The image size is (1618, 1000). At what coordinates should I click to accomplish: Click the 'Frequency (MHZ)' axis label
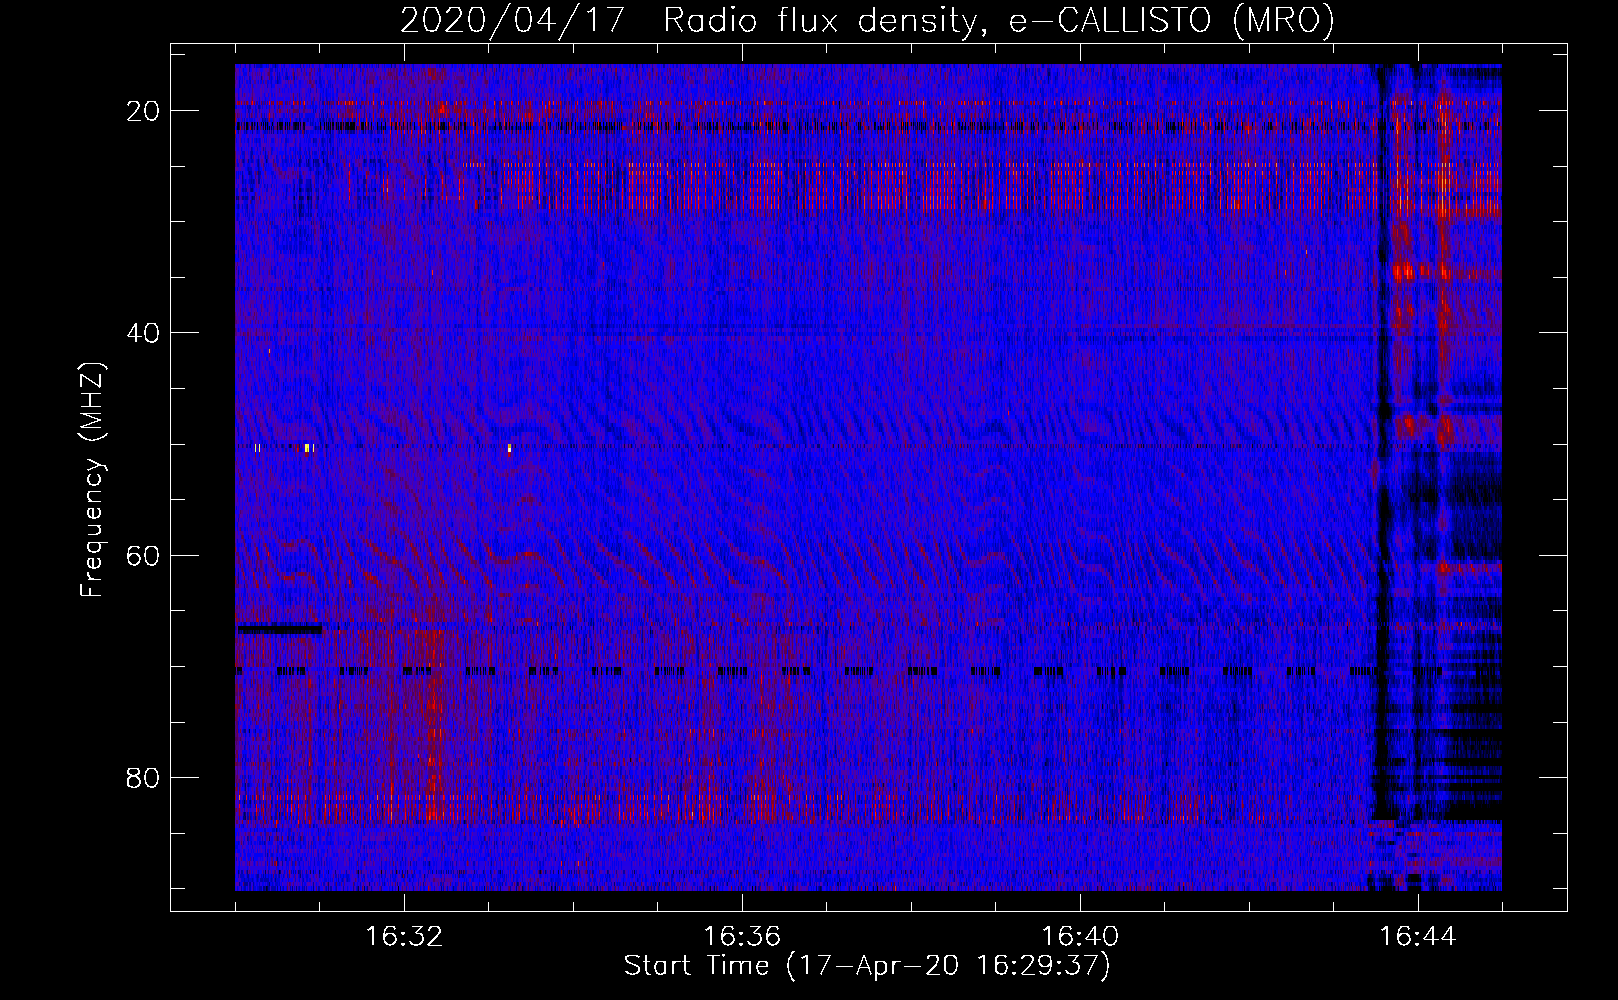pos(92,480)
